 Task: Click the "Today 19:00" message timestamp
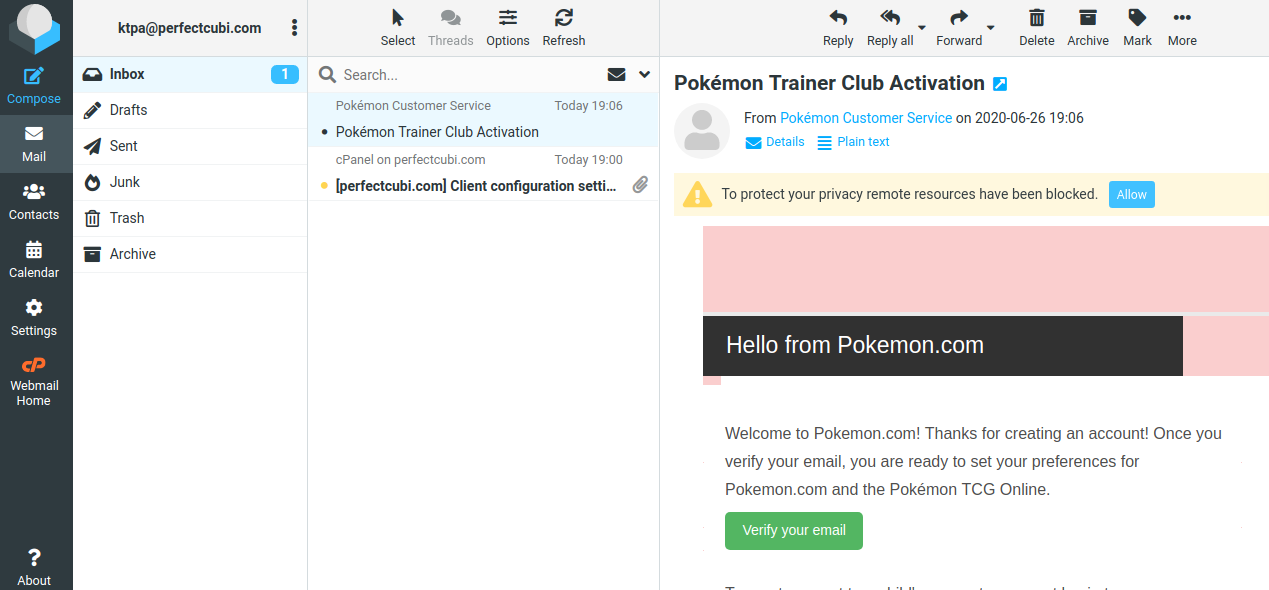point(589,160)
